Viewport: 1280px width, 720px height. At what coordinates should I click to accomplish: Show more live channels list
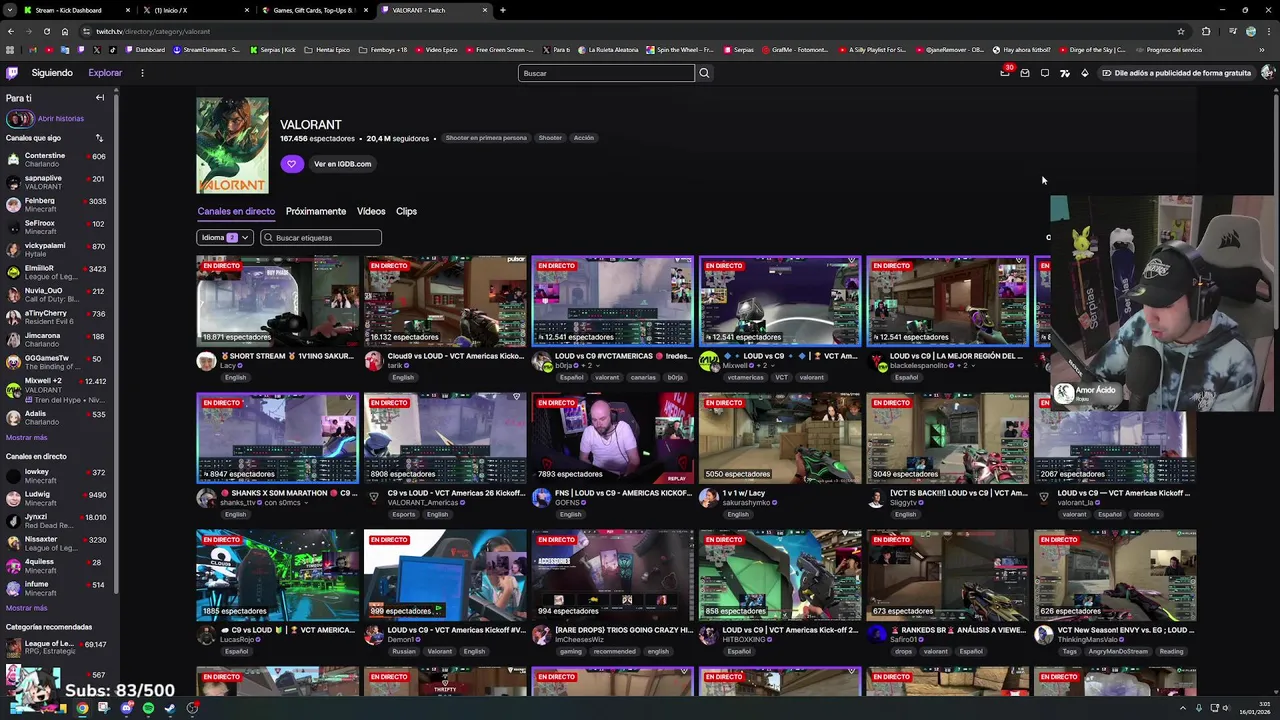(x=26, y=608)
